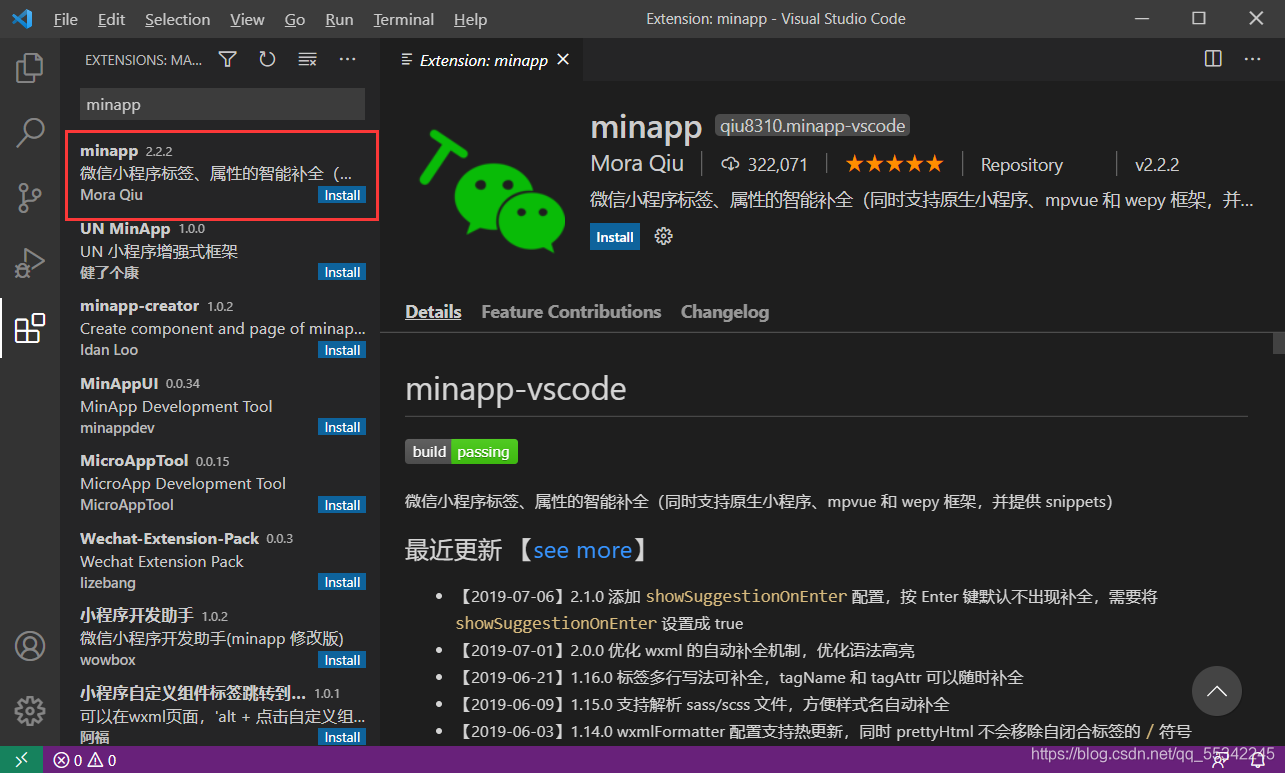Select the minapp-creator list entry

pos(222,328)
